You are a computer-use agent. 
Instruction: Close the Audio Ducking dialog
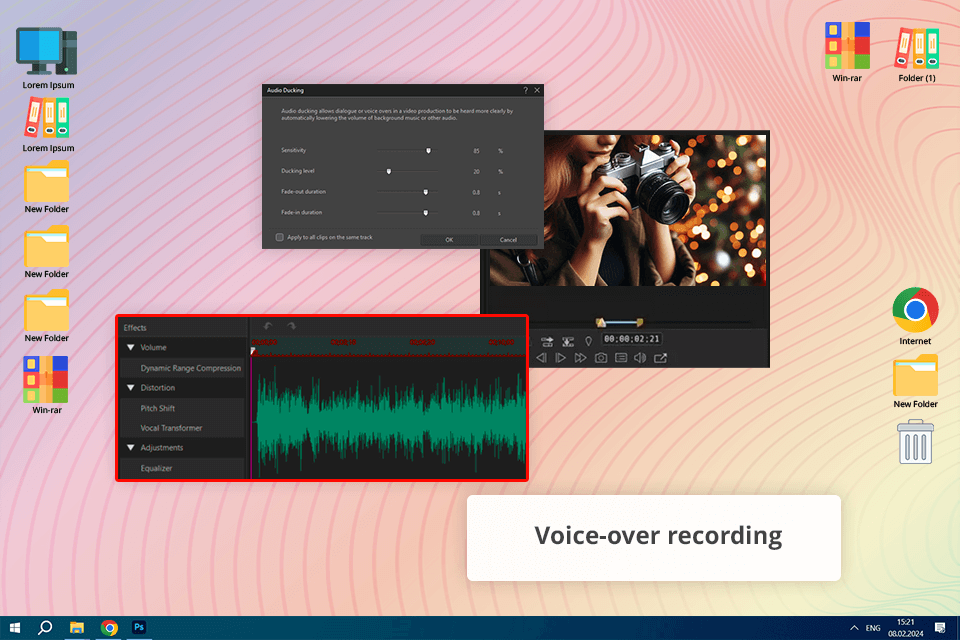537,90
